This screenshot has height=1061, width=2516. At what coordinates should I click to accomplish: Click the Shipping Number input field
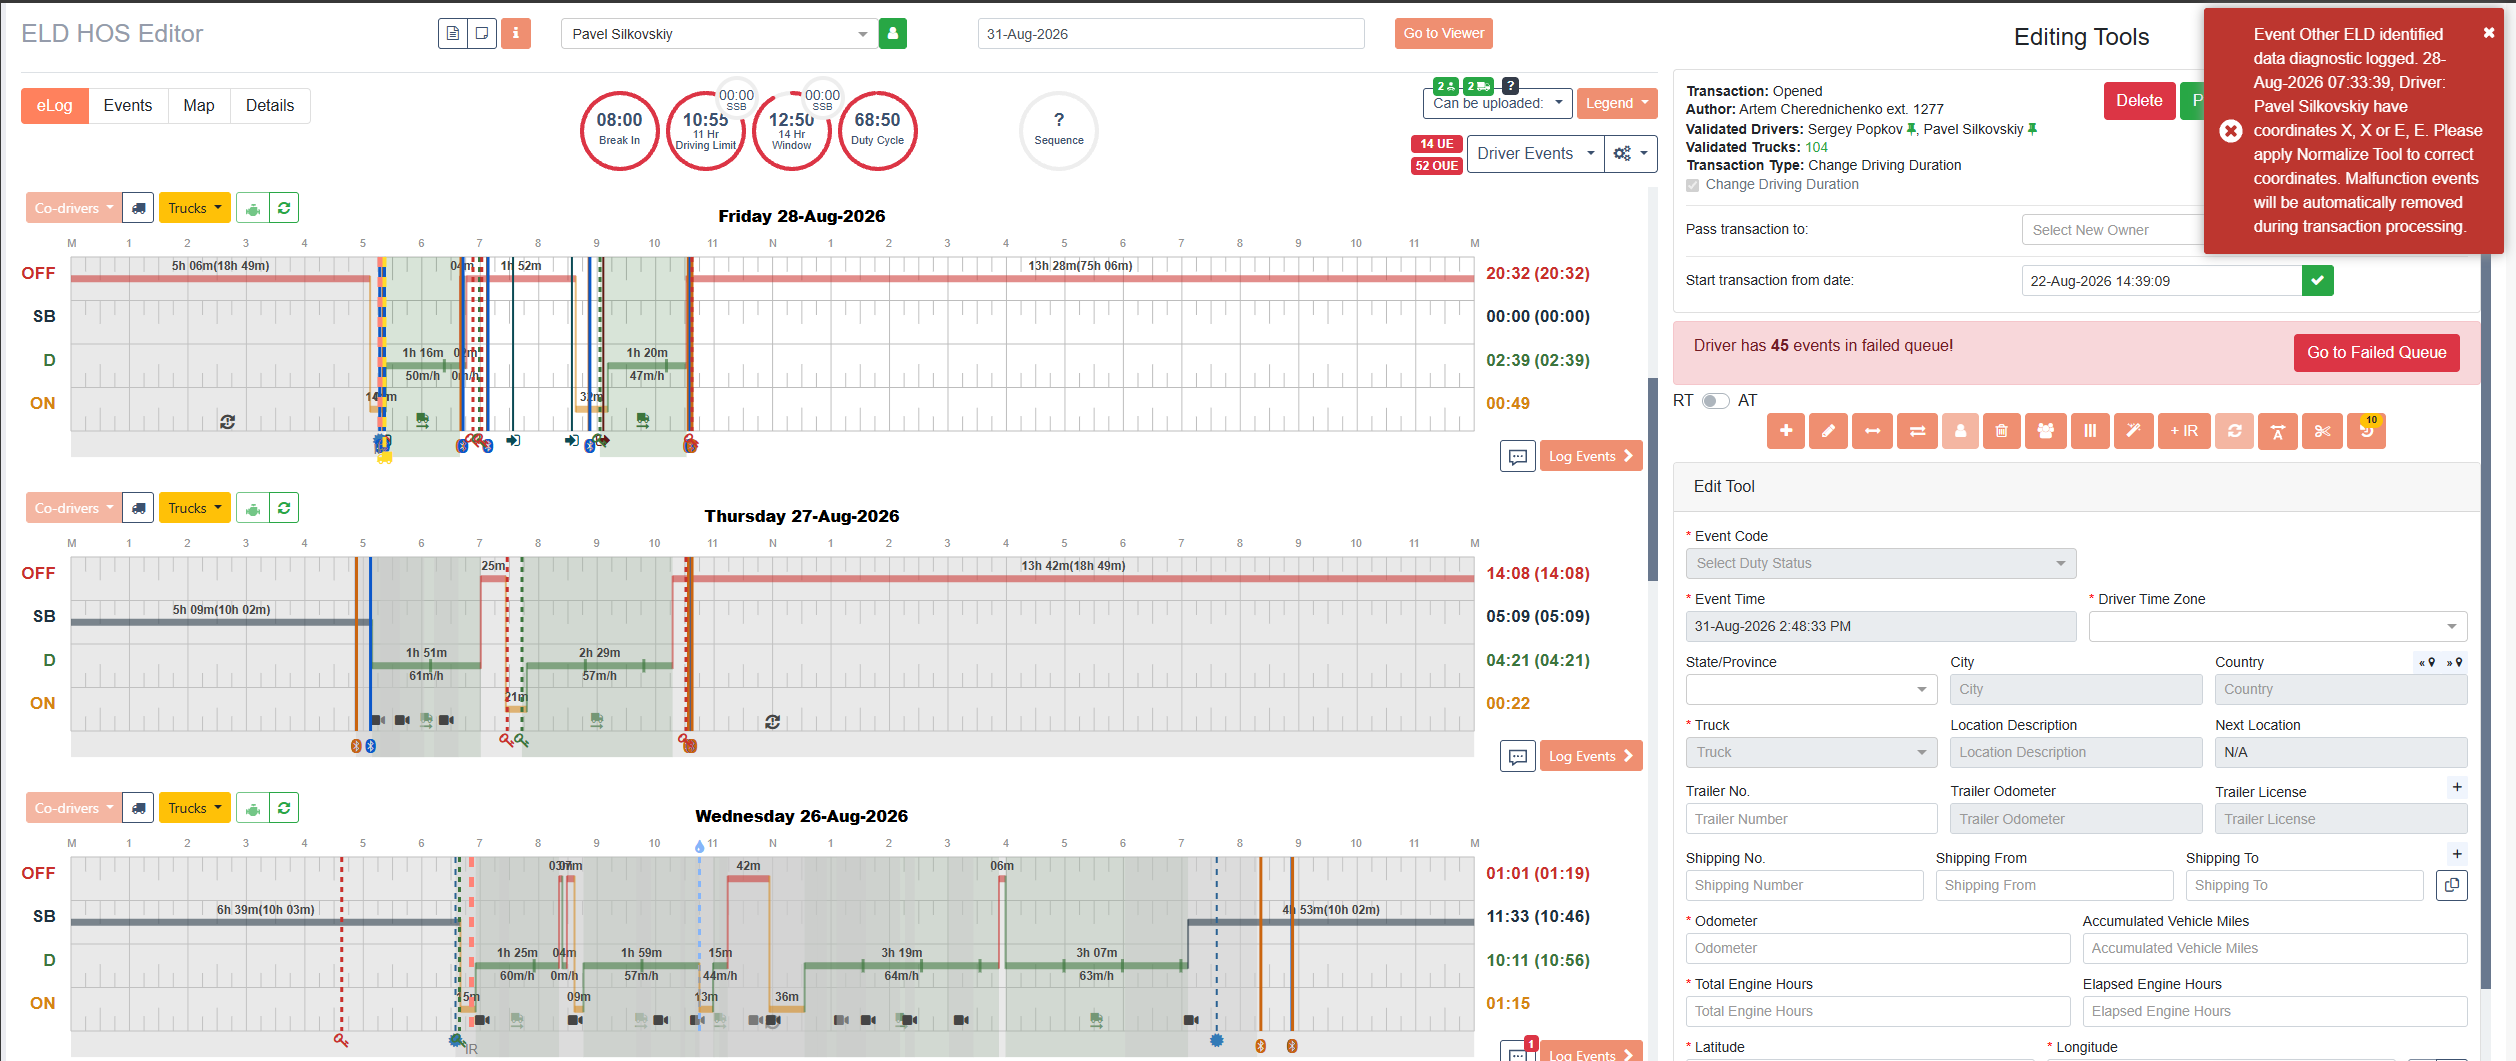1804,885
